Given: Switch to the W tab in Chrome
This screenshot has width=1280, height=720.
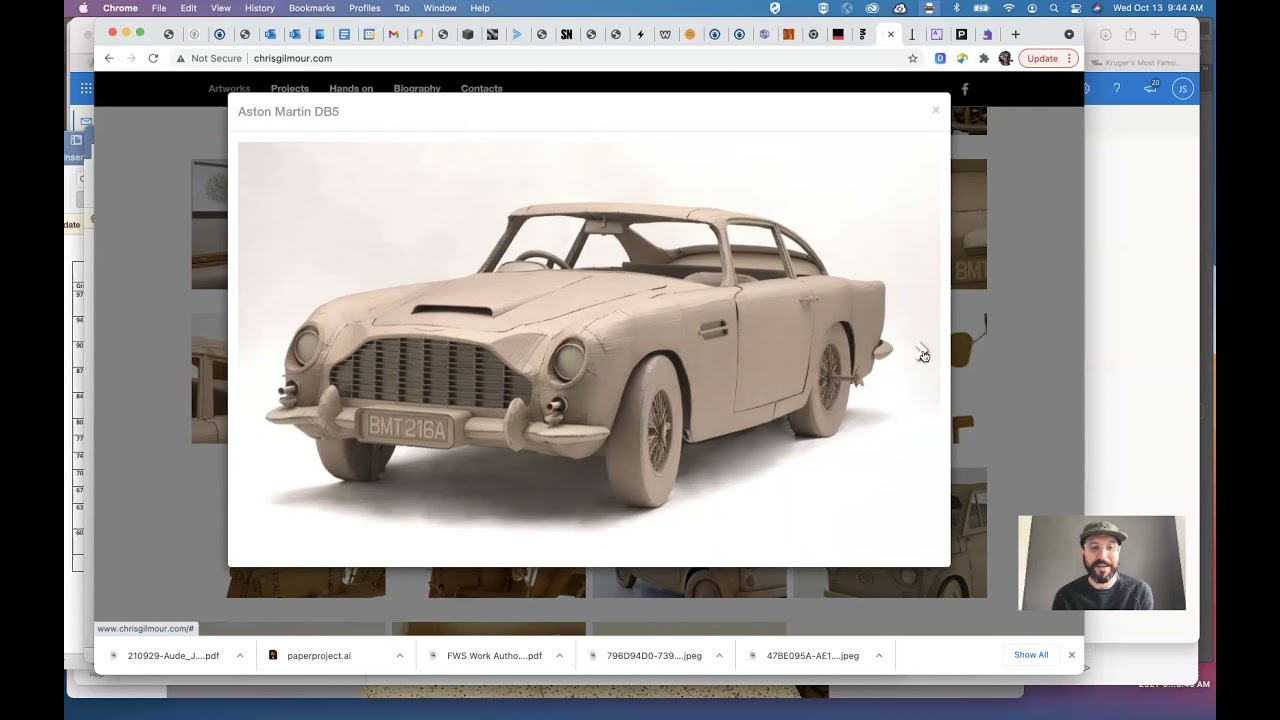Looking at the screenshot, I should pos(665,34).
